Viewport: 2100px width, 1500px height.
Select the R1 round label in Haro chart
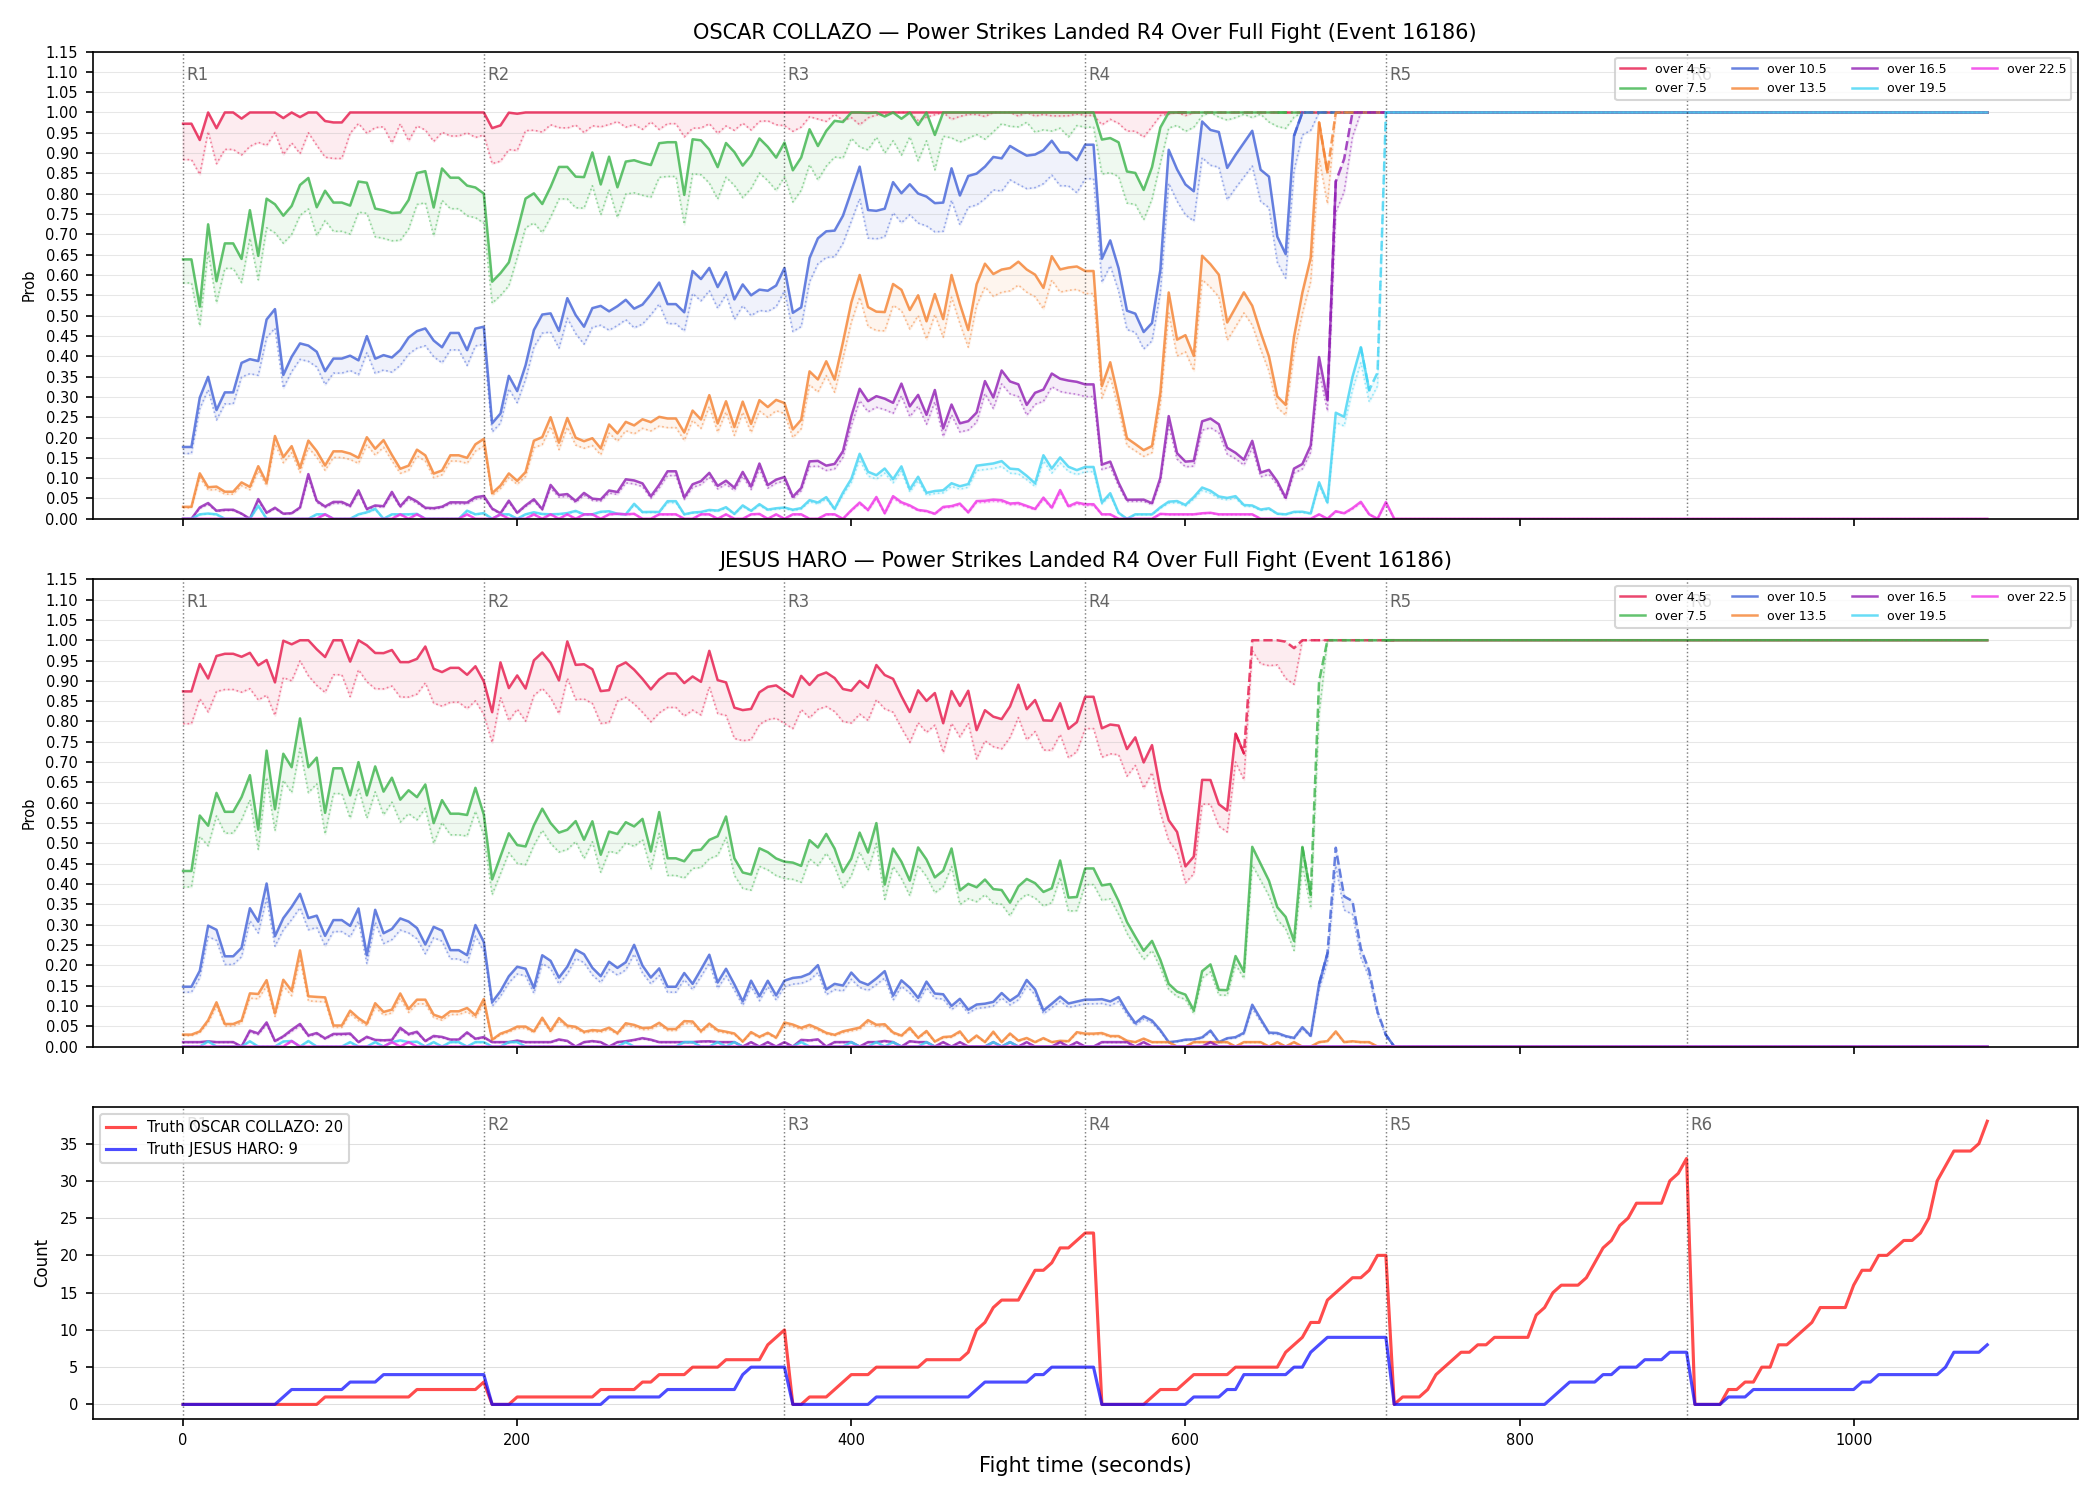click(x=197, y=601)
